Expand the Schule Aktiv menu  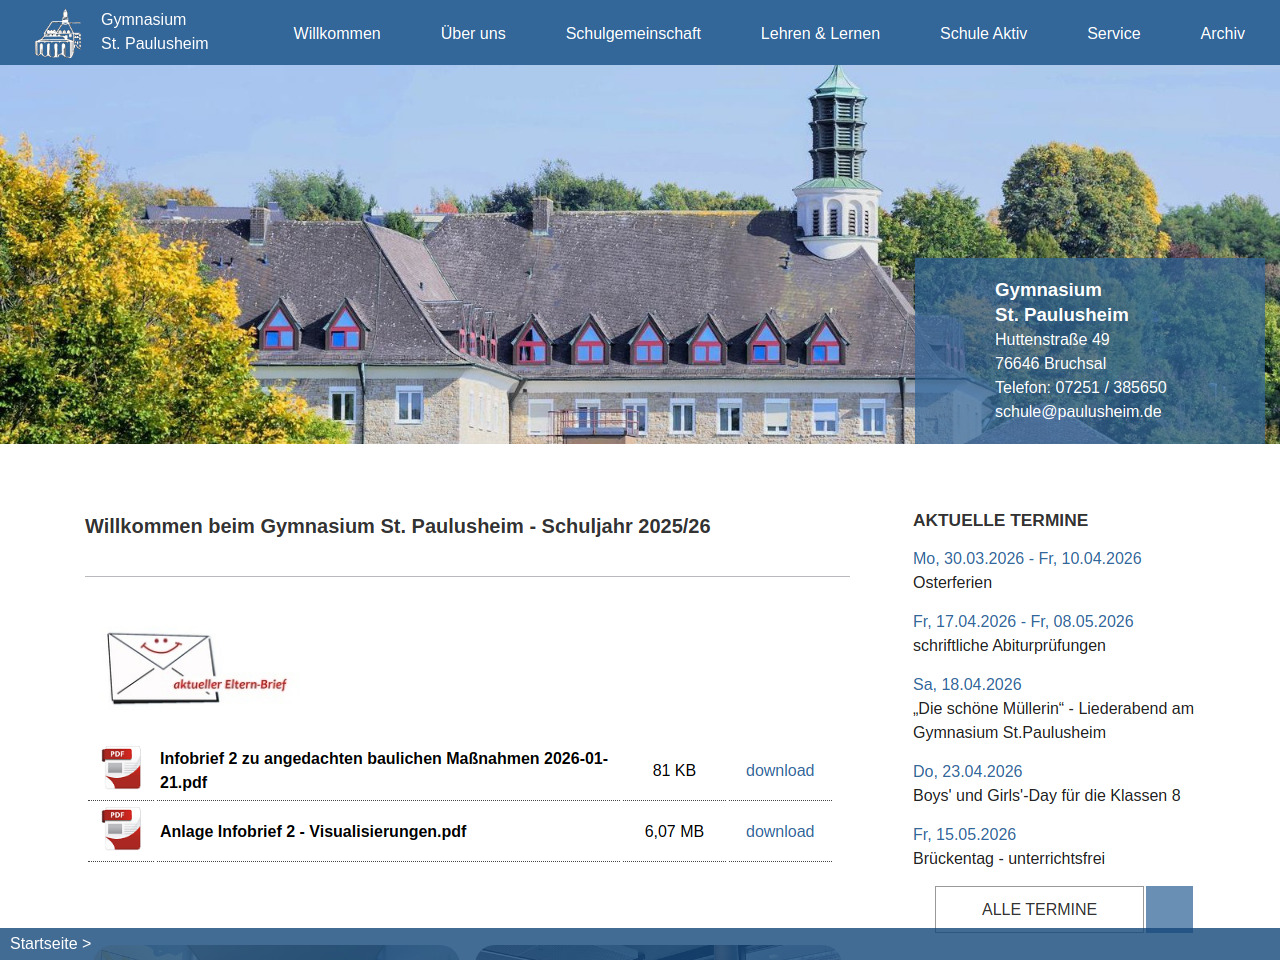tap(983, 33)
